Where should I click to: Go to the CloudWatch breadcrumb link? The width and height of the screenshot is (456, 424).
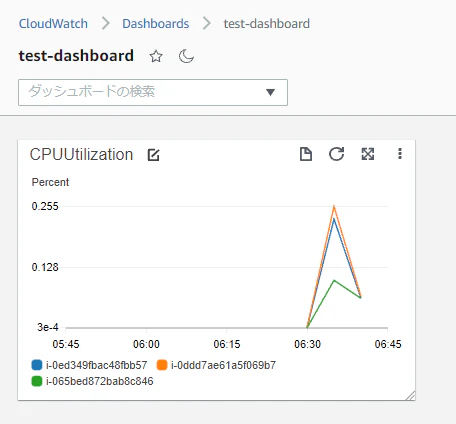[x=53, y=24]
